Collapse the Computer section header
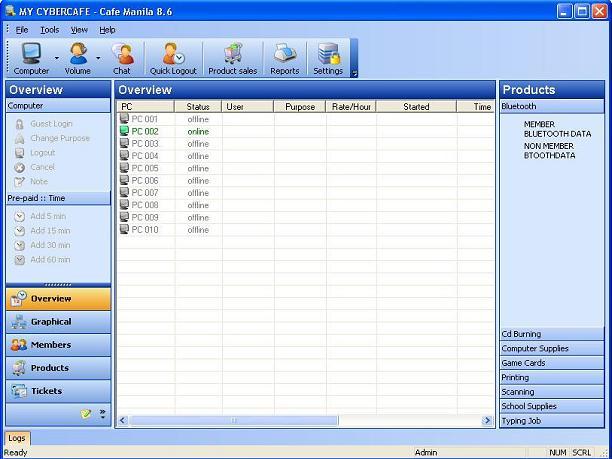Viewport: 612px width, 459px height. pos(58,106)
